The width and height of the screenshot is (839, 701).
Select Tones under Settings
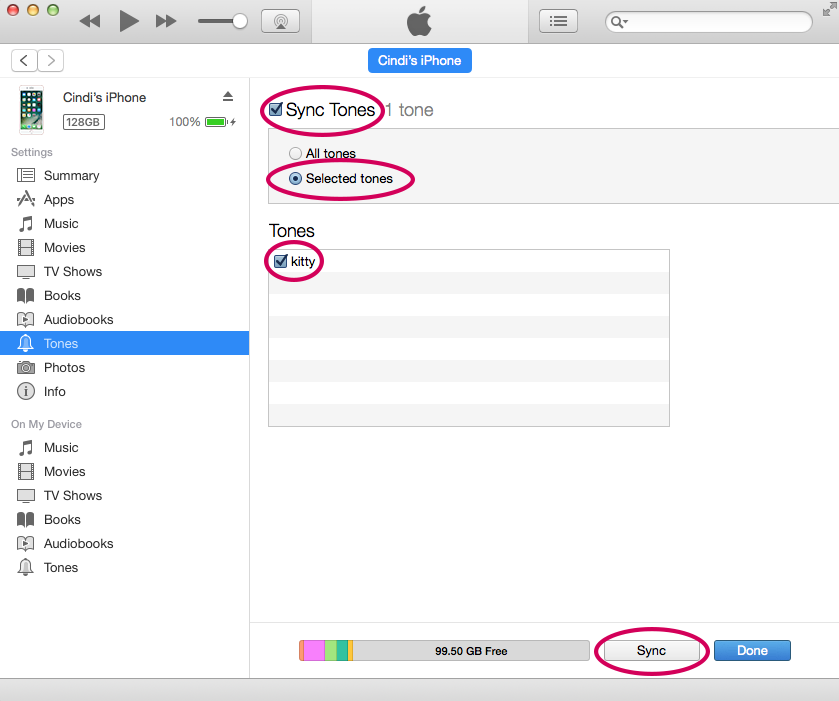(124, 343)
